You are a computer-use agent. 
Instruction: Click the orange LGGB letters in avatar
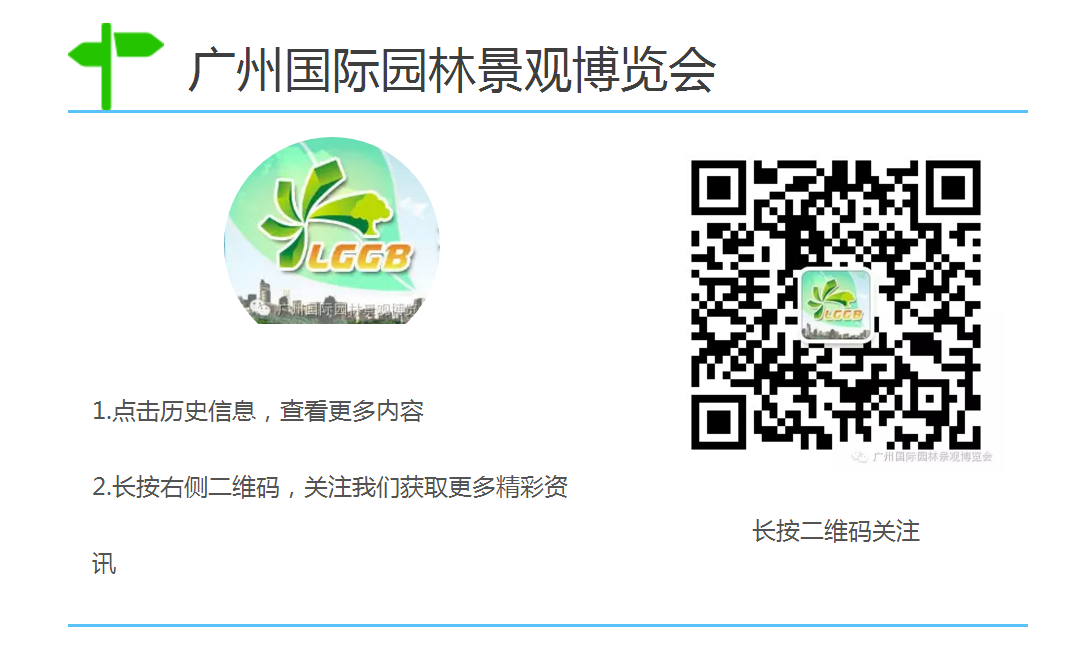[359, 258]
